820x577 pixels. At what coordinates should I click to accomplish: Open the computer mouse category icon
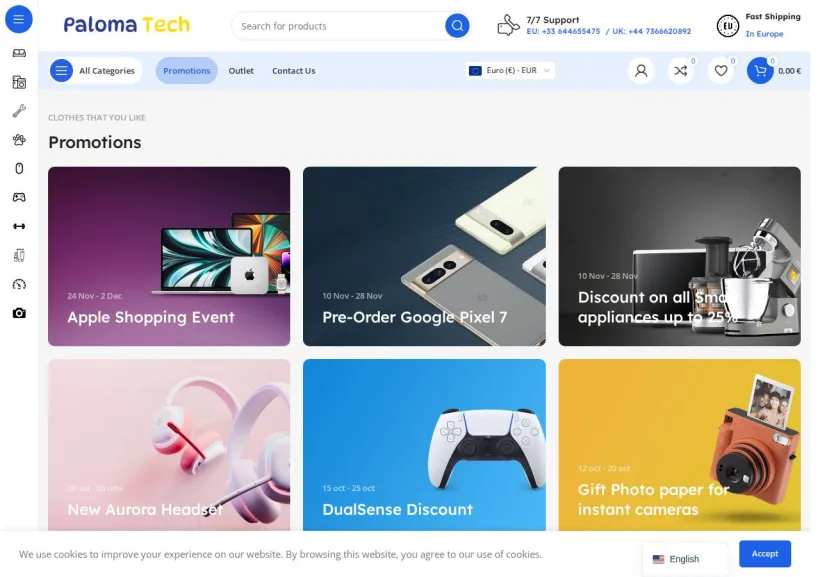pyautogui.click(x=19, y=168)
